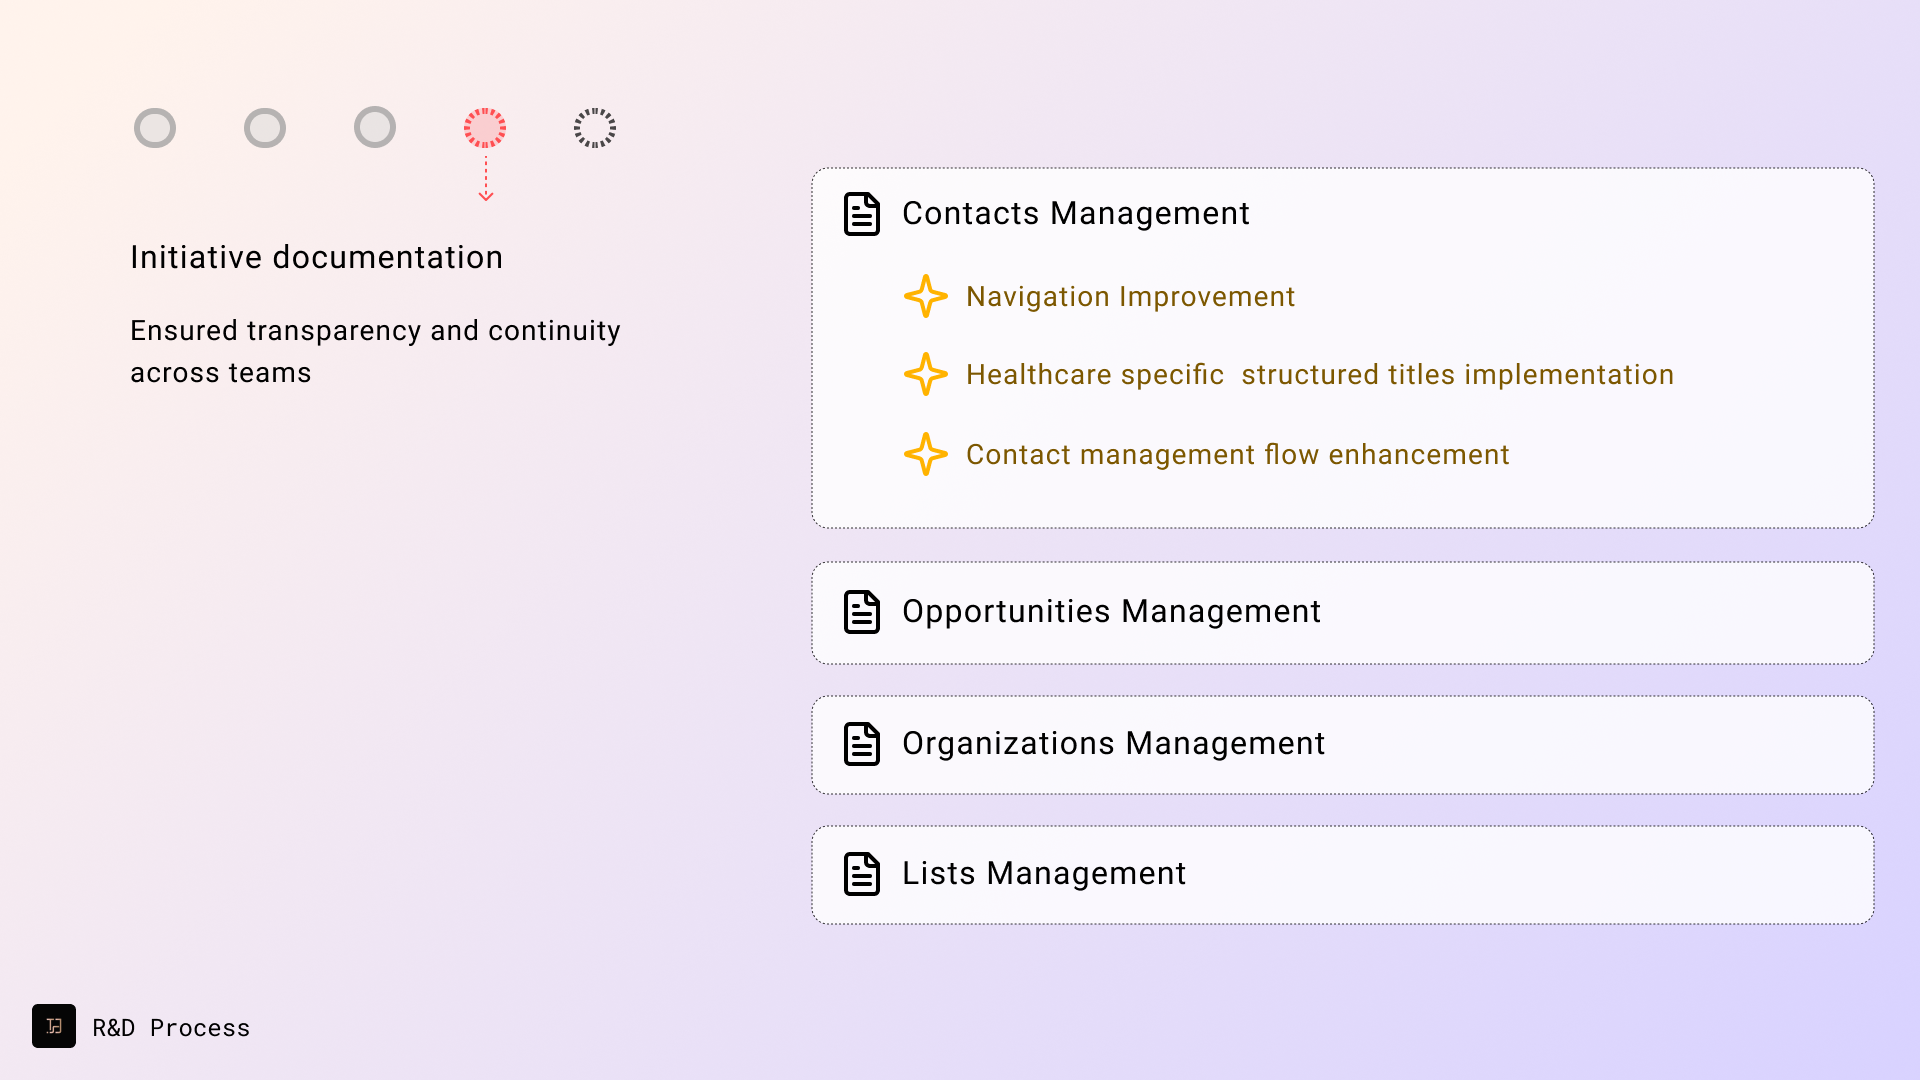Open Contact management flow enhancement item
Viewport: 1920px width, 1080px height.
[1237, 455]
